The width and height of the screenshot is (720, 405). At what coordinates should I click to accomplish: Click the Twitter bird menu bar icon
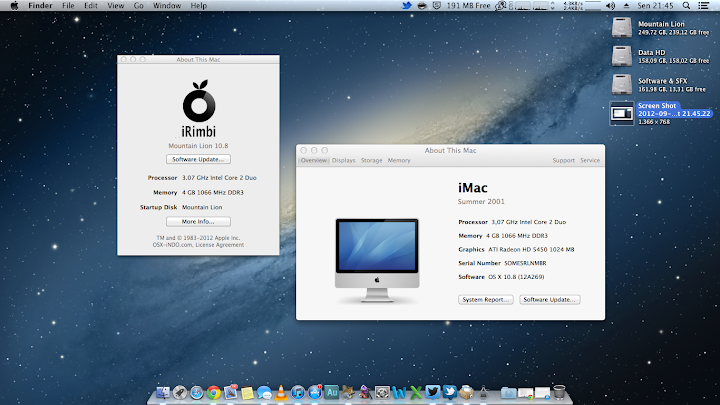[406, 6]
